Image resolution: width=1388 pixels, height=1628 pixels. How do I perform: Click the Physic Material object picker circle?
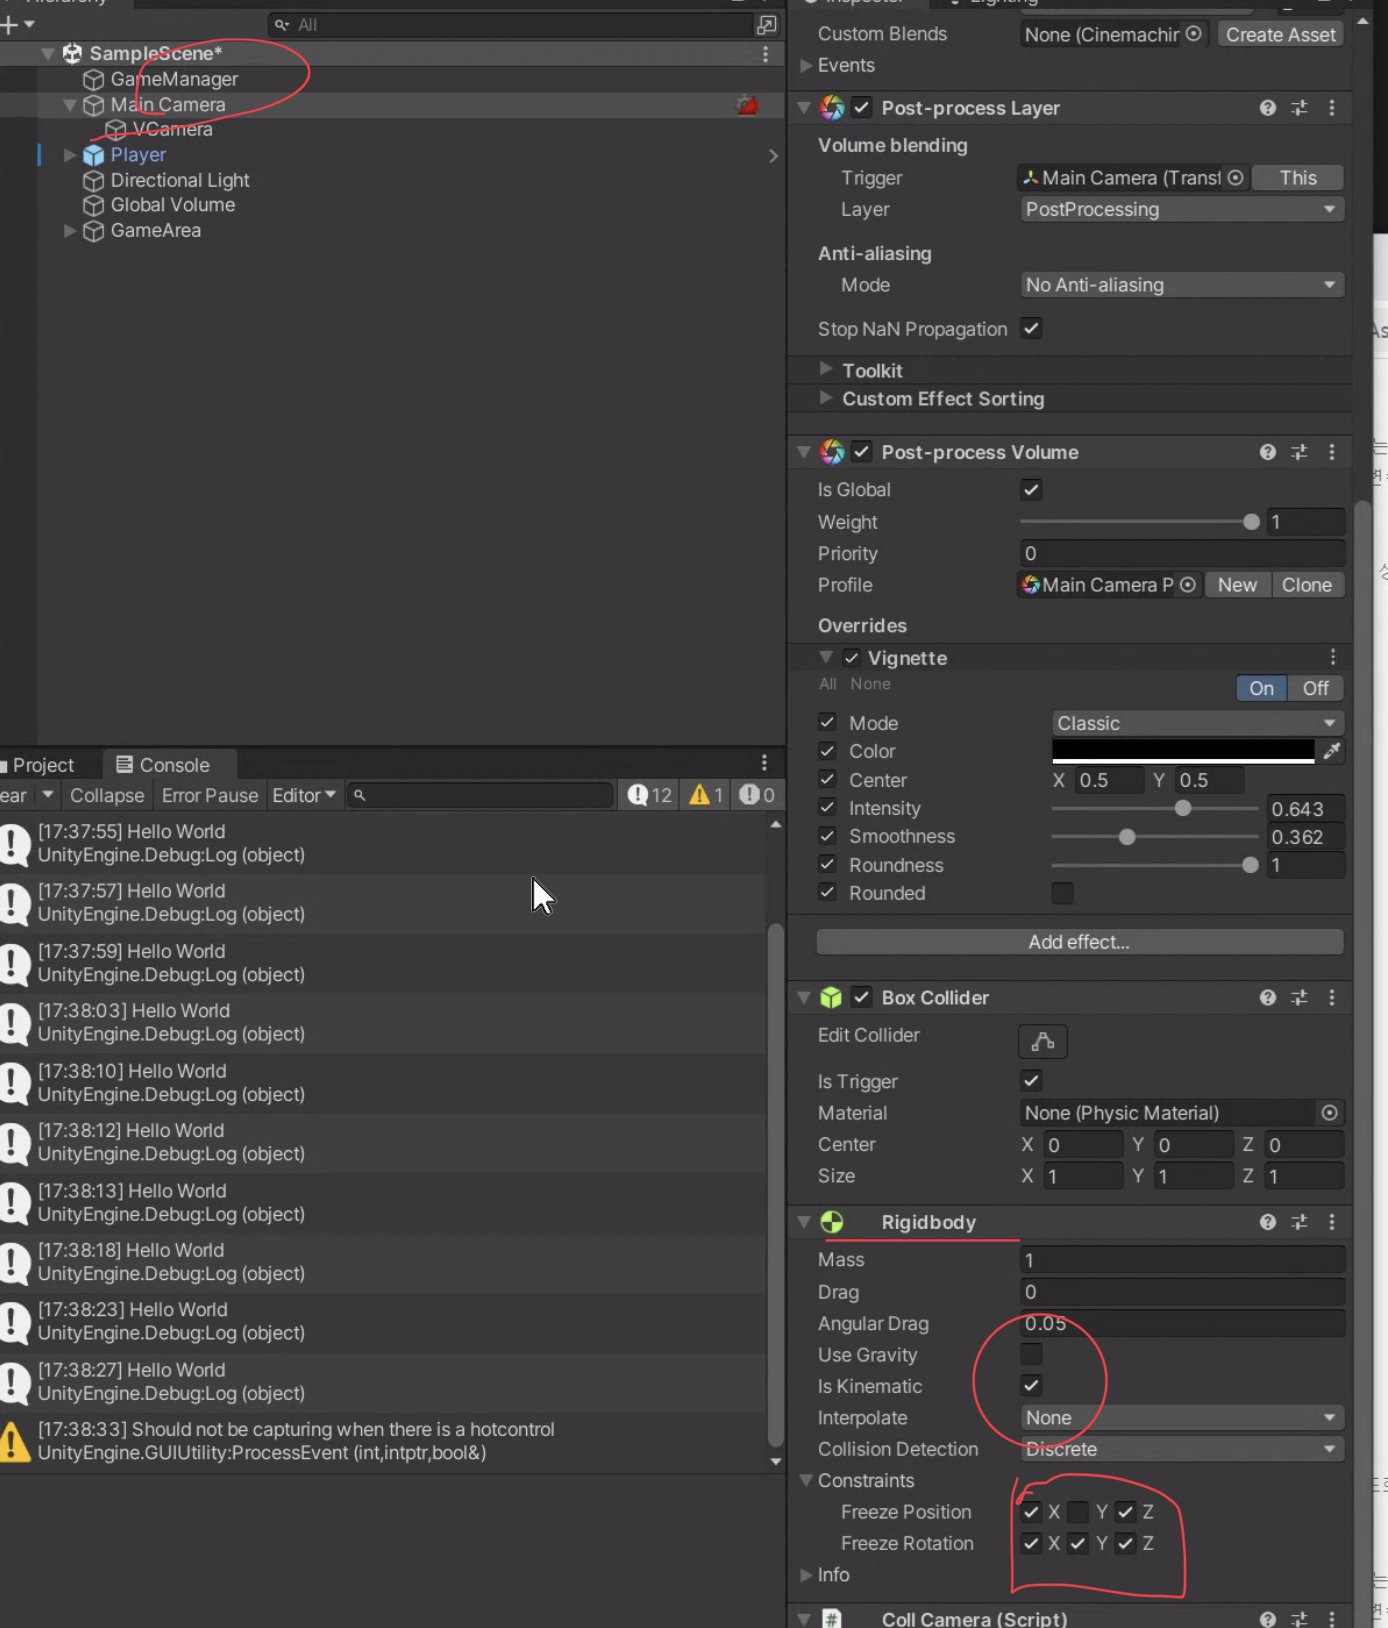1329,1113
